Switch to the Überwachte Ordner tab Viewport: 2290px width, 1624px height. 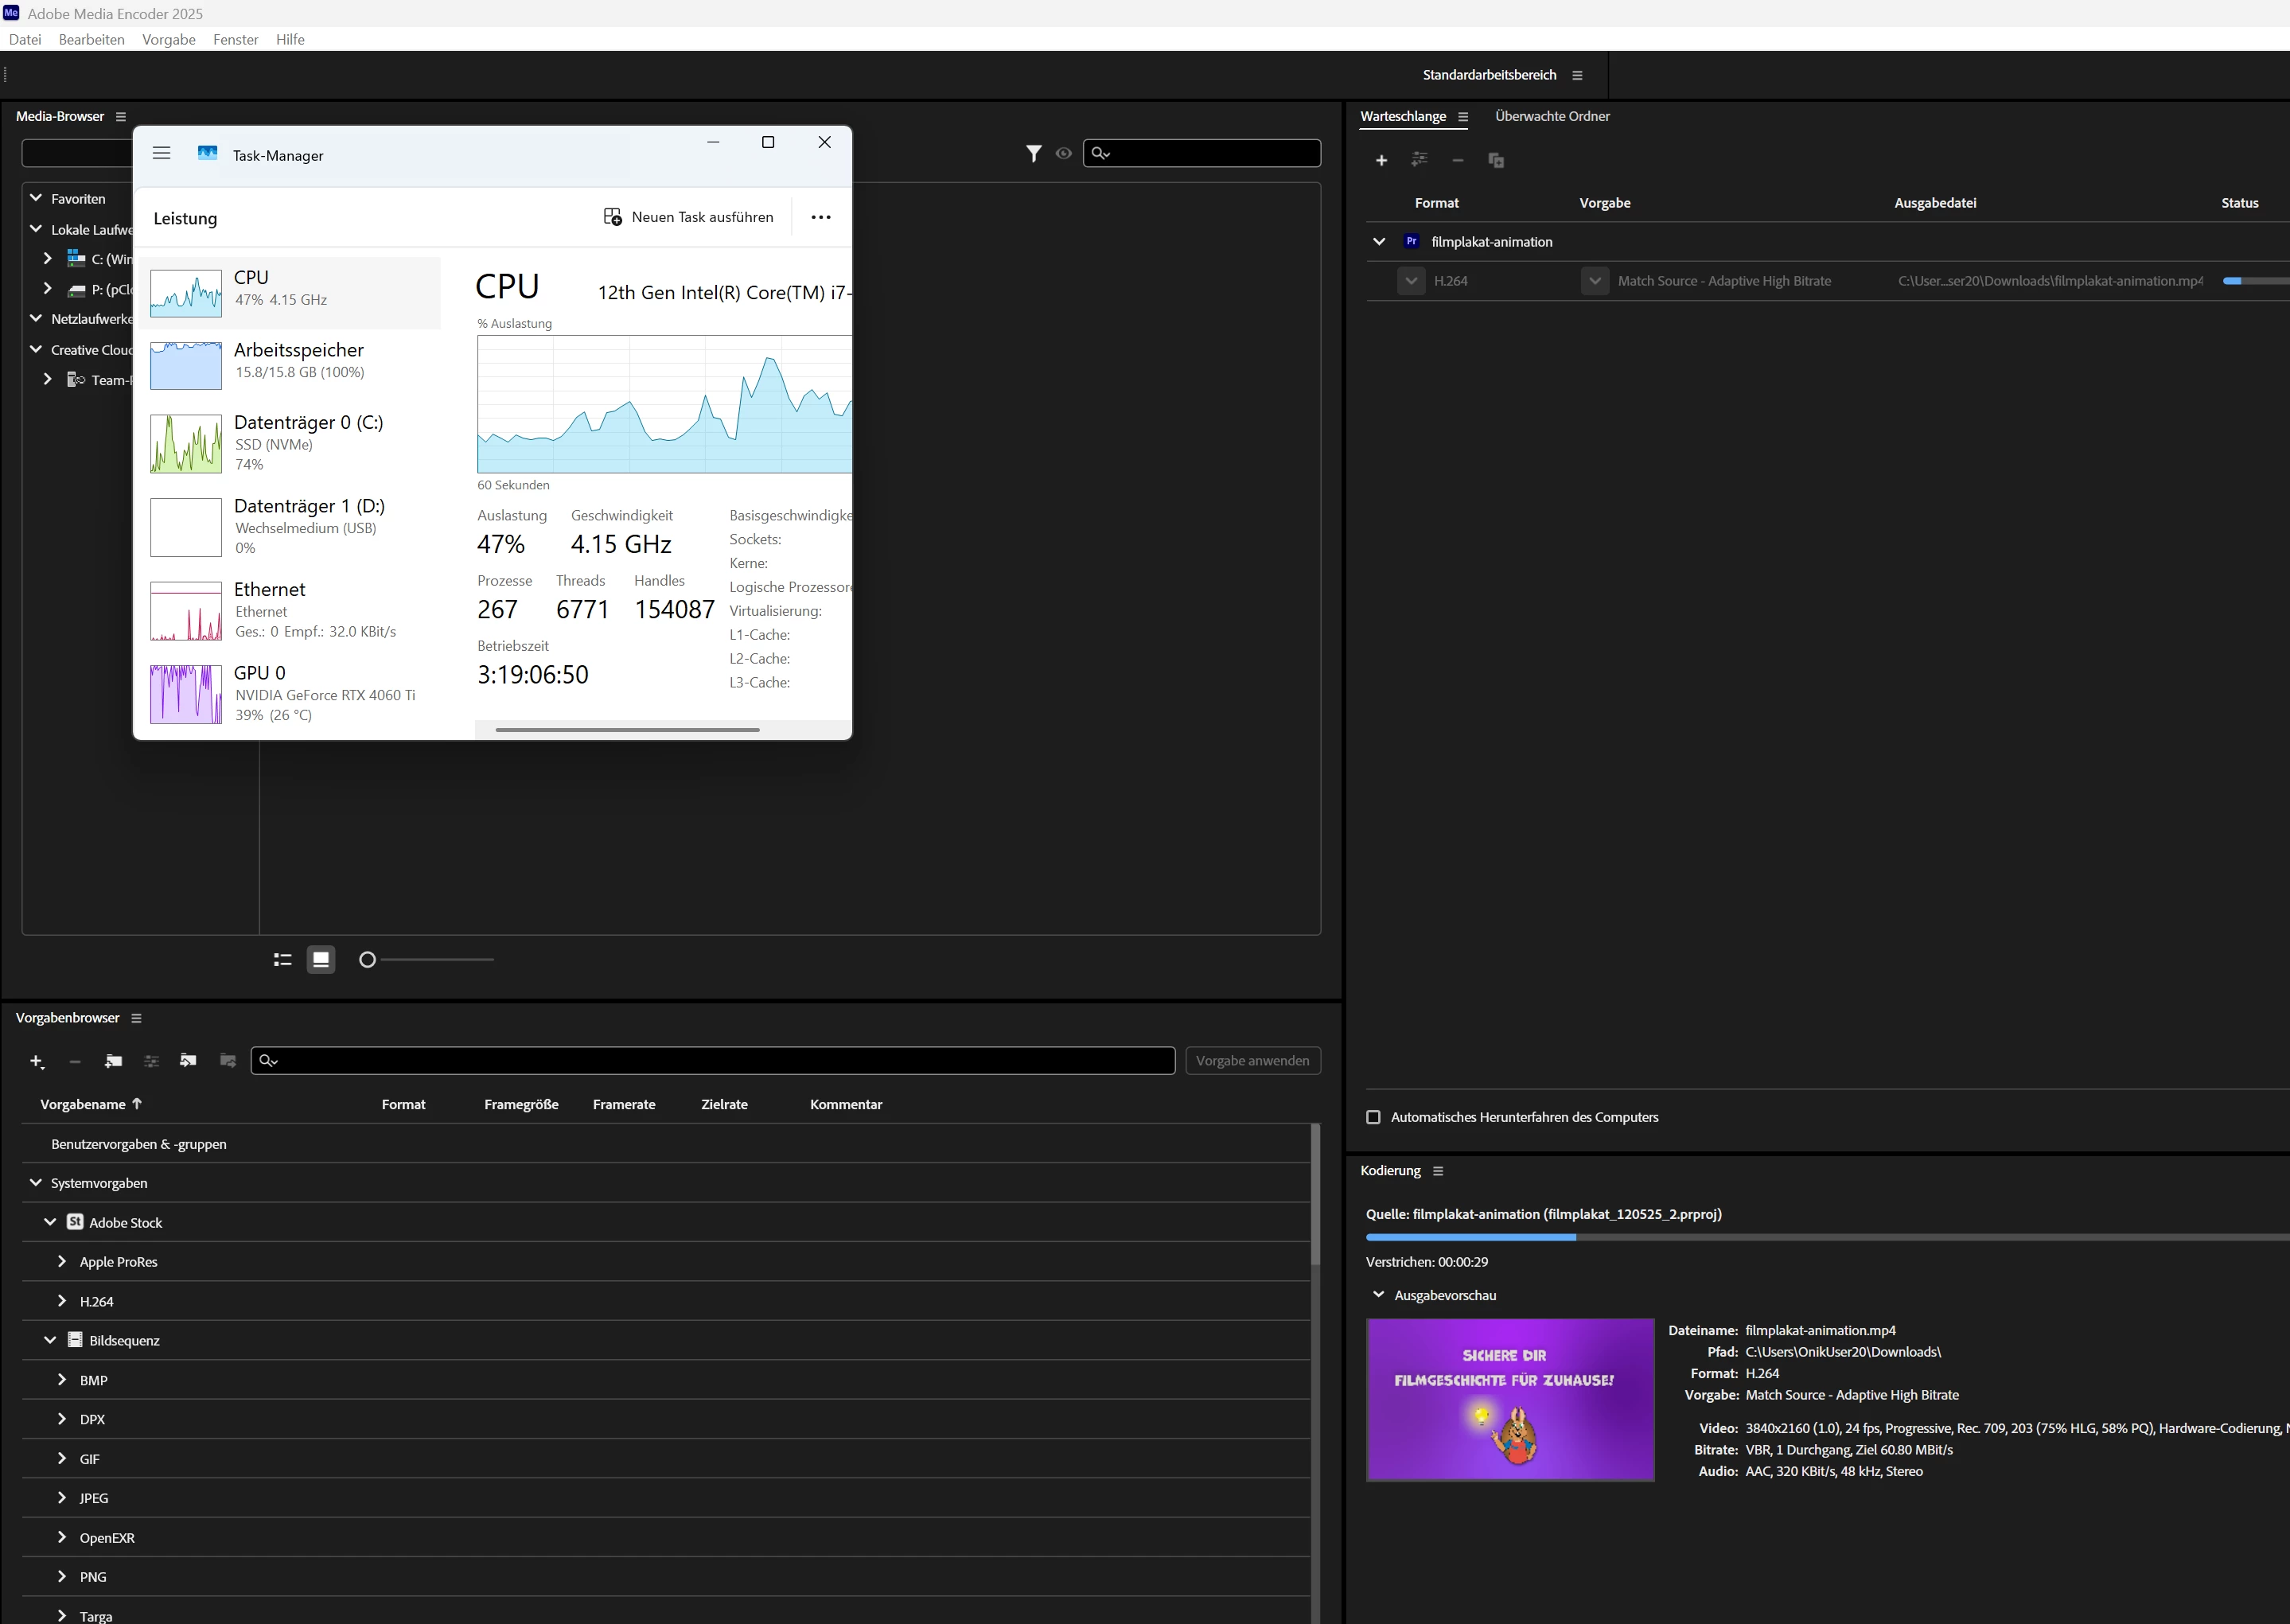[1552, 116]
